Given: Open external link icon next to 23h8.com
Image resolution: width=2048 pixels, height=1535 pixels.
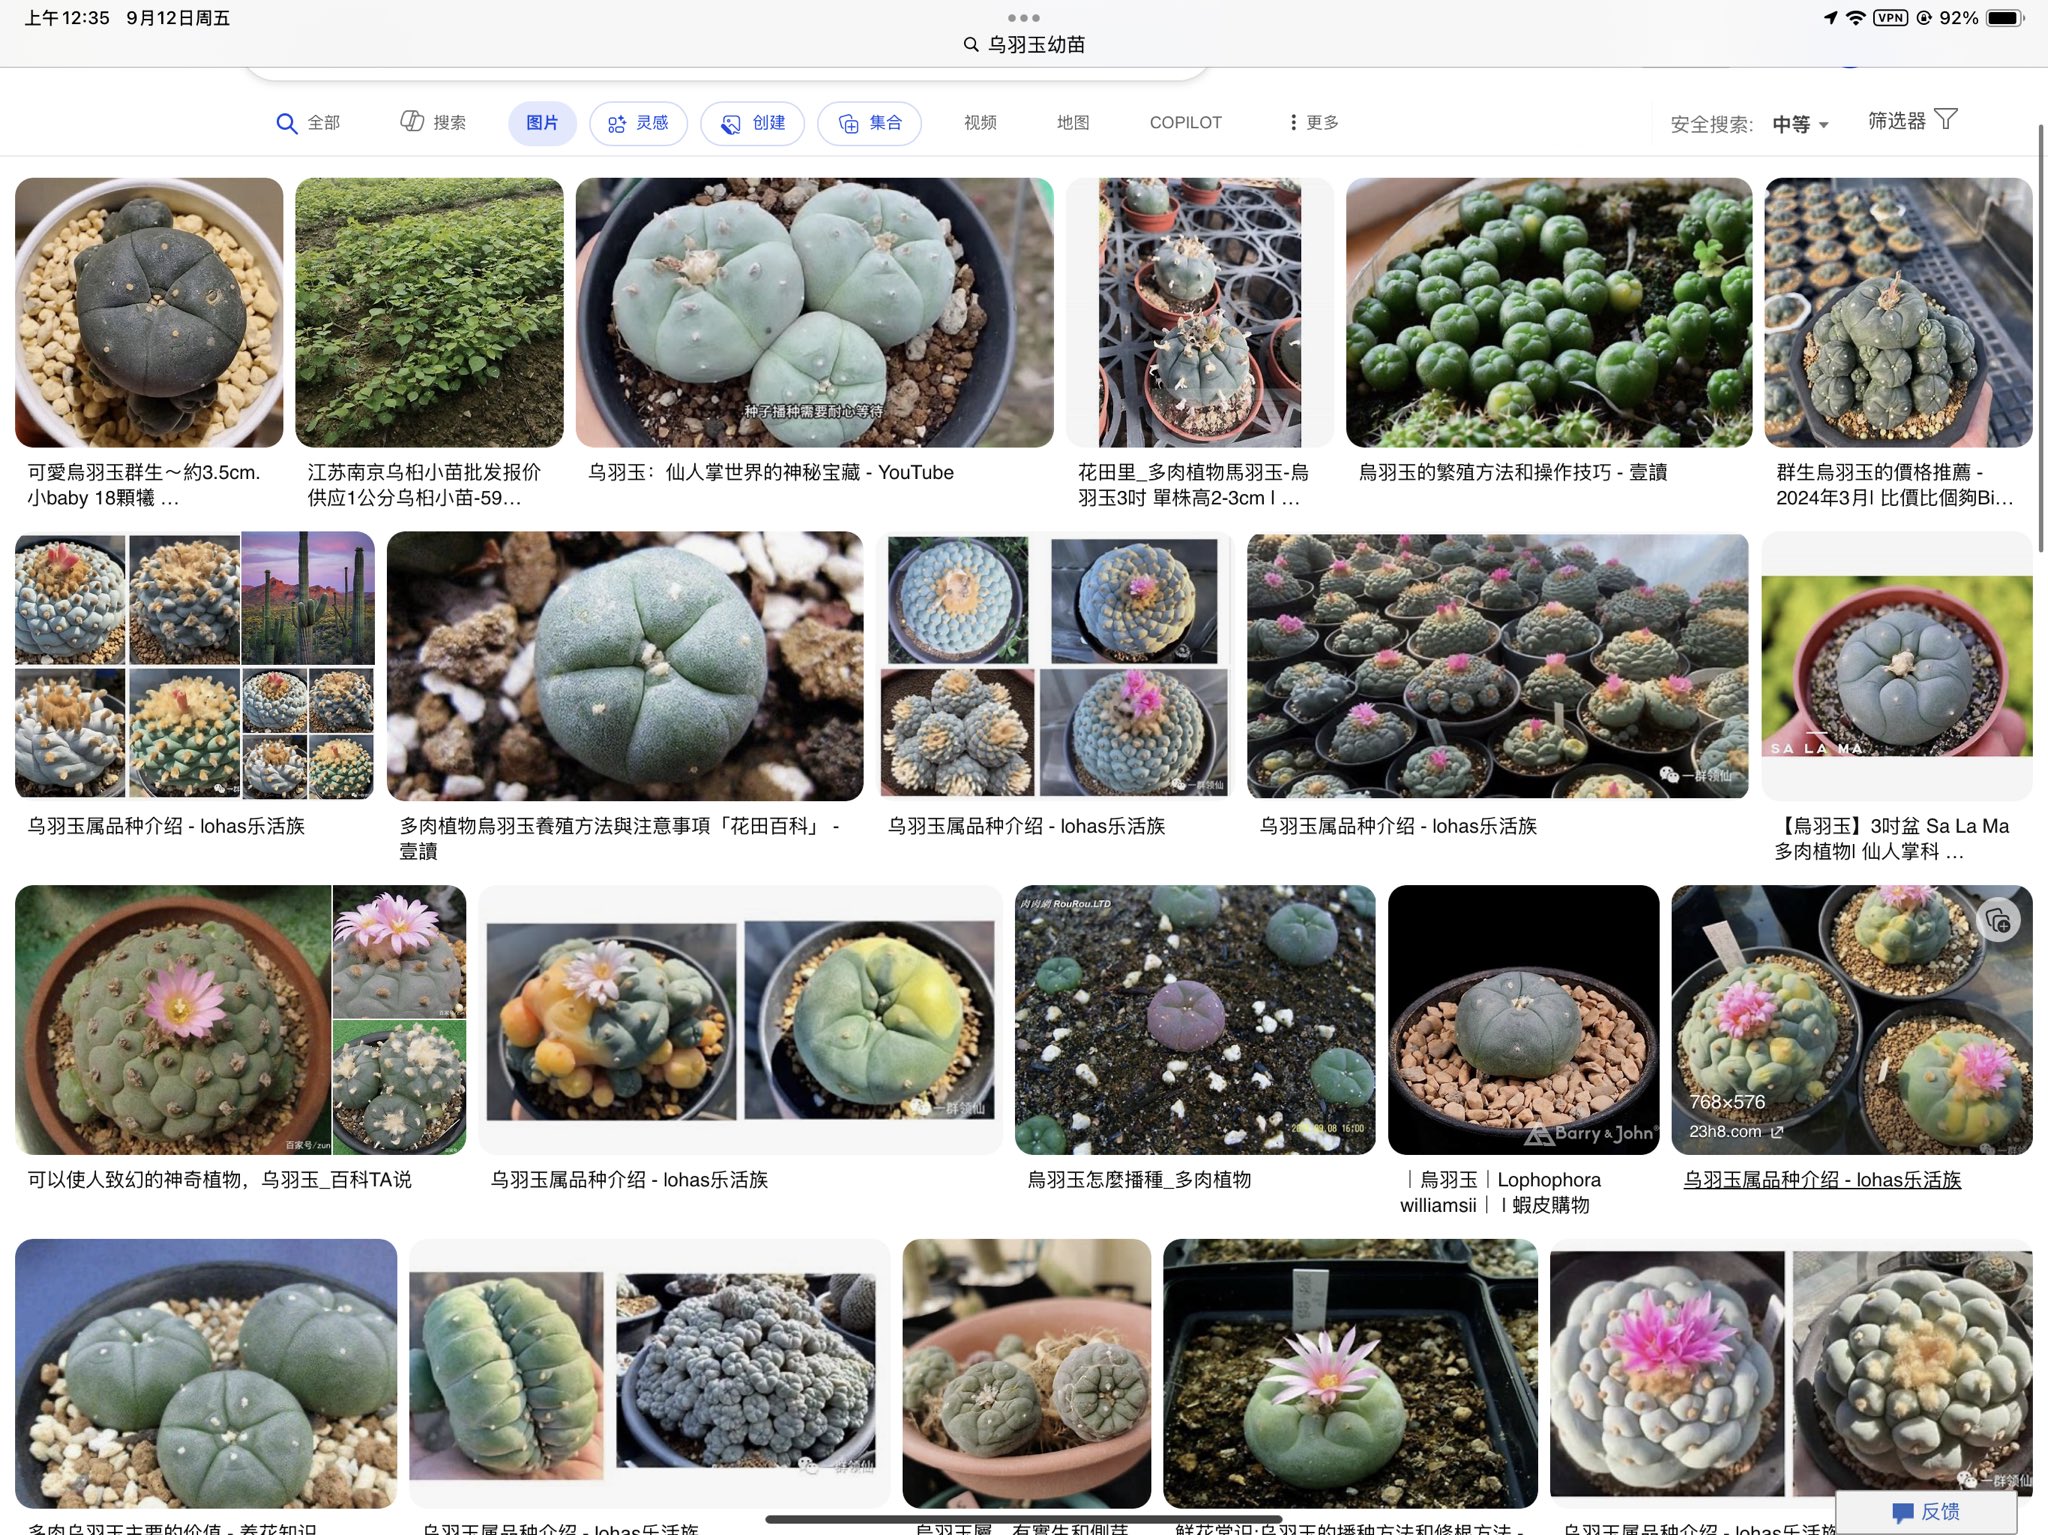Looking at the screenshot, I should click(x=1777, y=1132).
